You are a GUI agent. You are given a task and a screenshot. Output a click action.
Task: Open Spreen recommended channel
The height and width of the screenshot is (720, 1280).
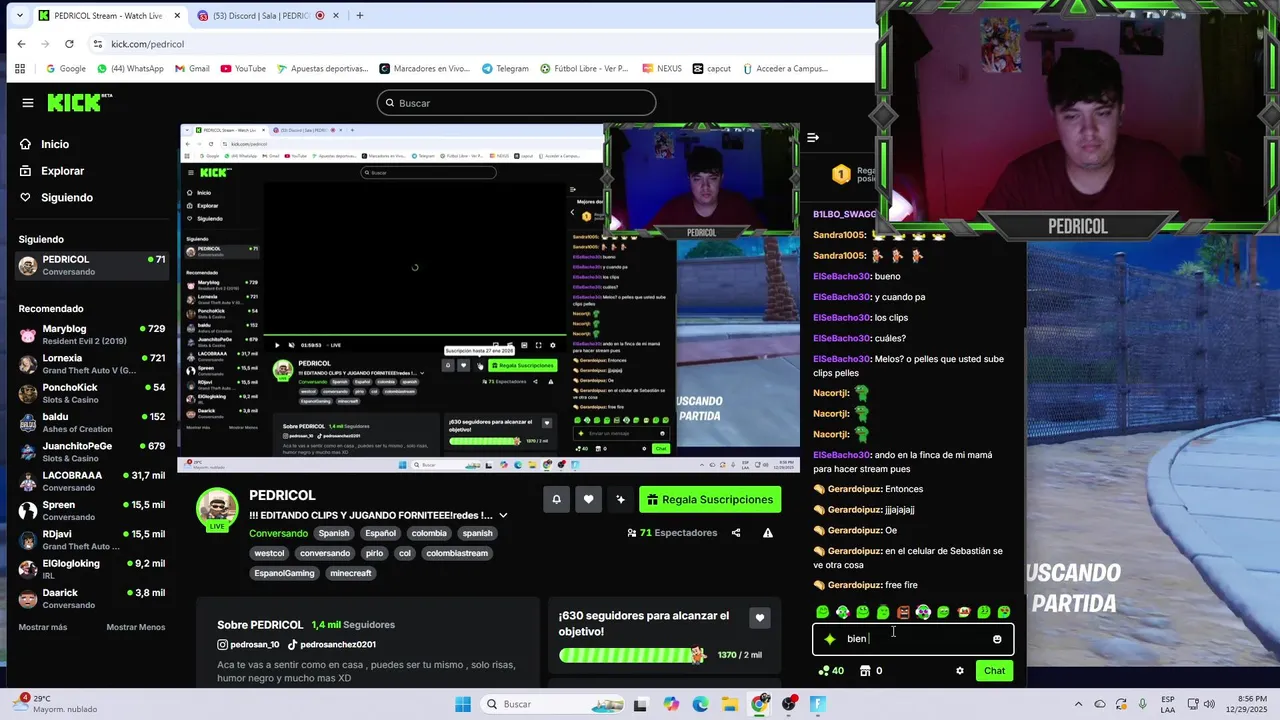point(92,510)
